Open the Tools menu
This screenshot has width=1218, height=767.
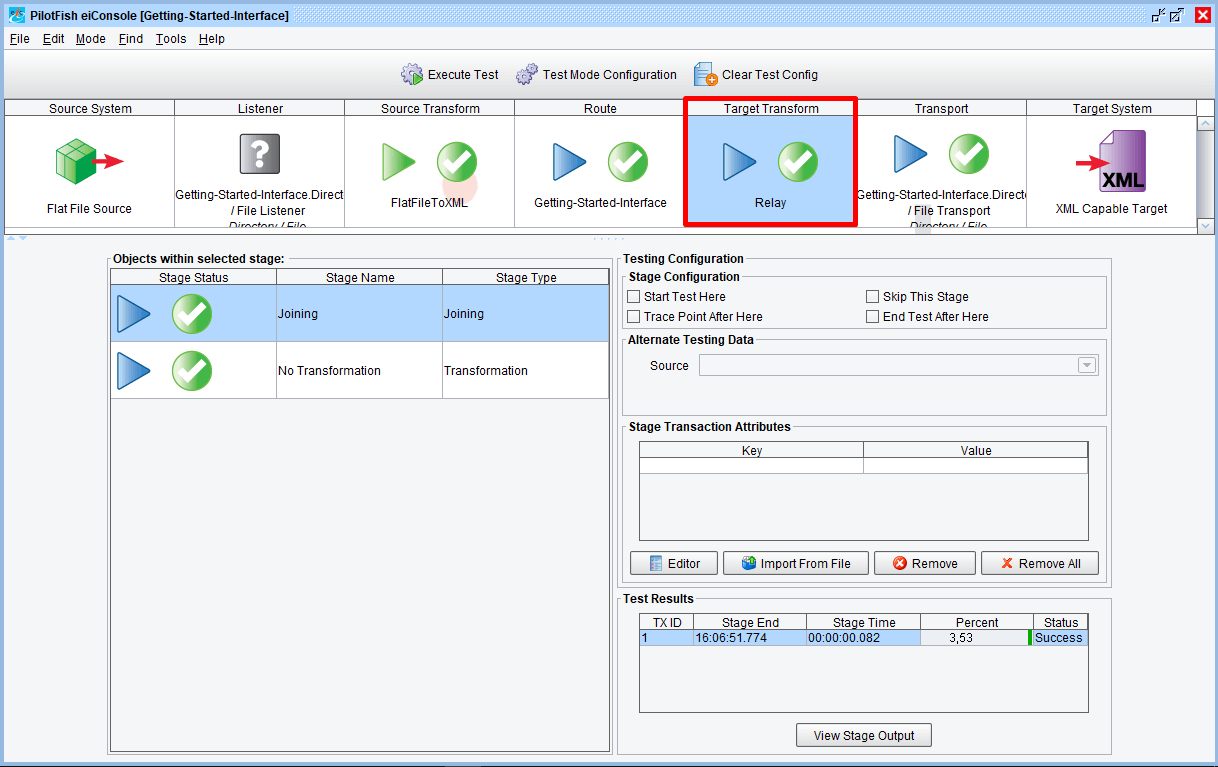point(171,39)
